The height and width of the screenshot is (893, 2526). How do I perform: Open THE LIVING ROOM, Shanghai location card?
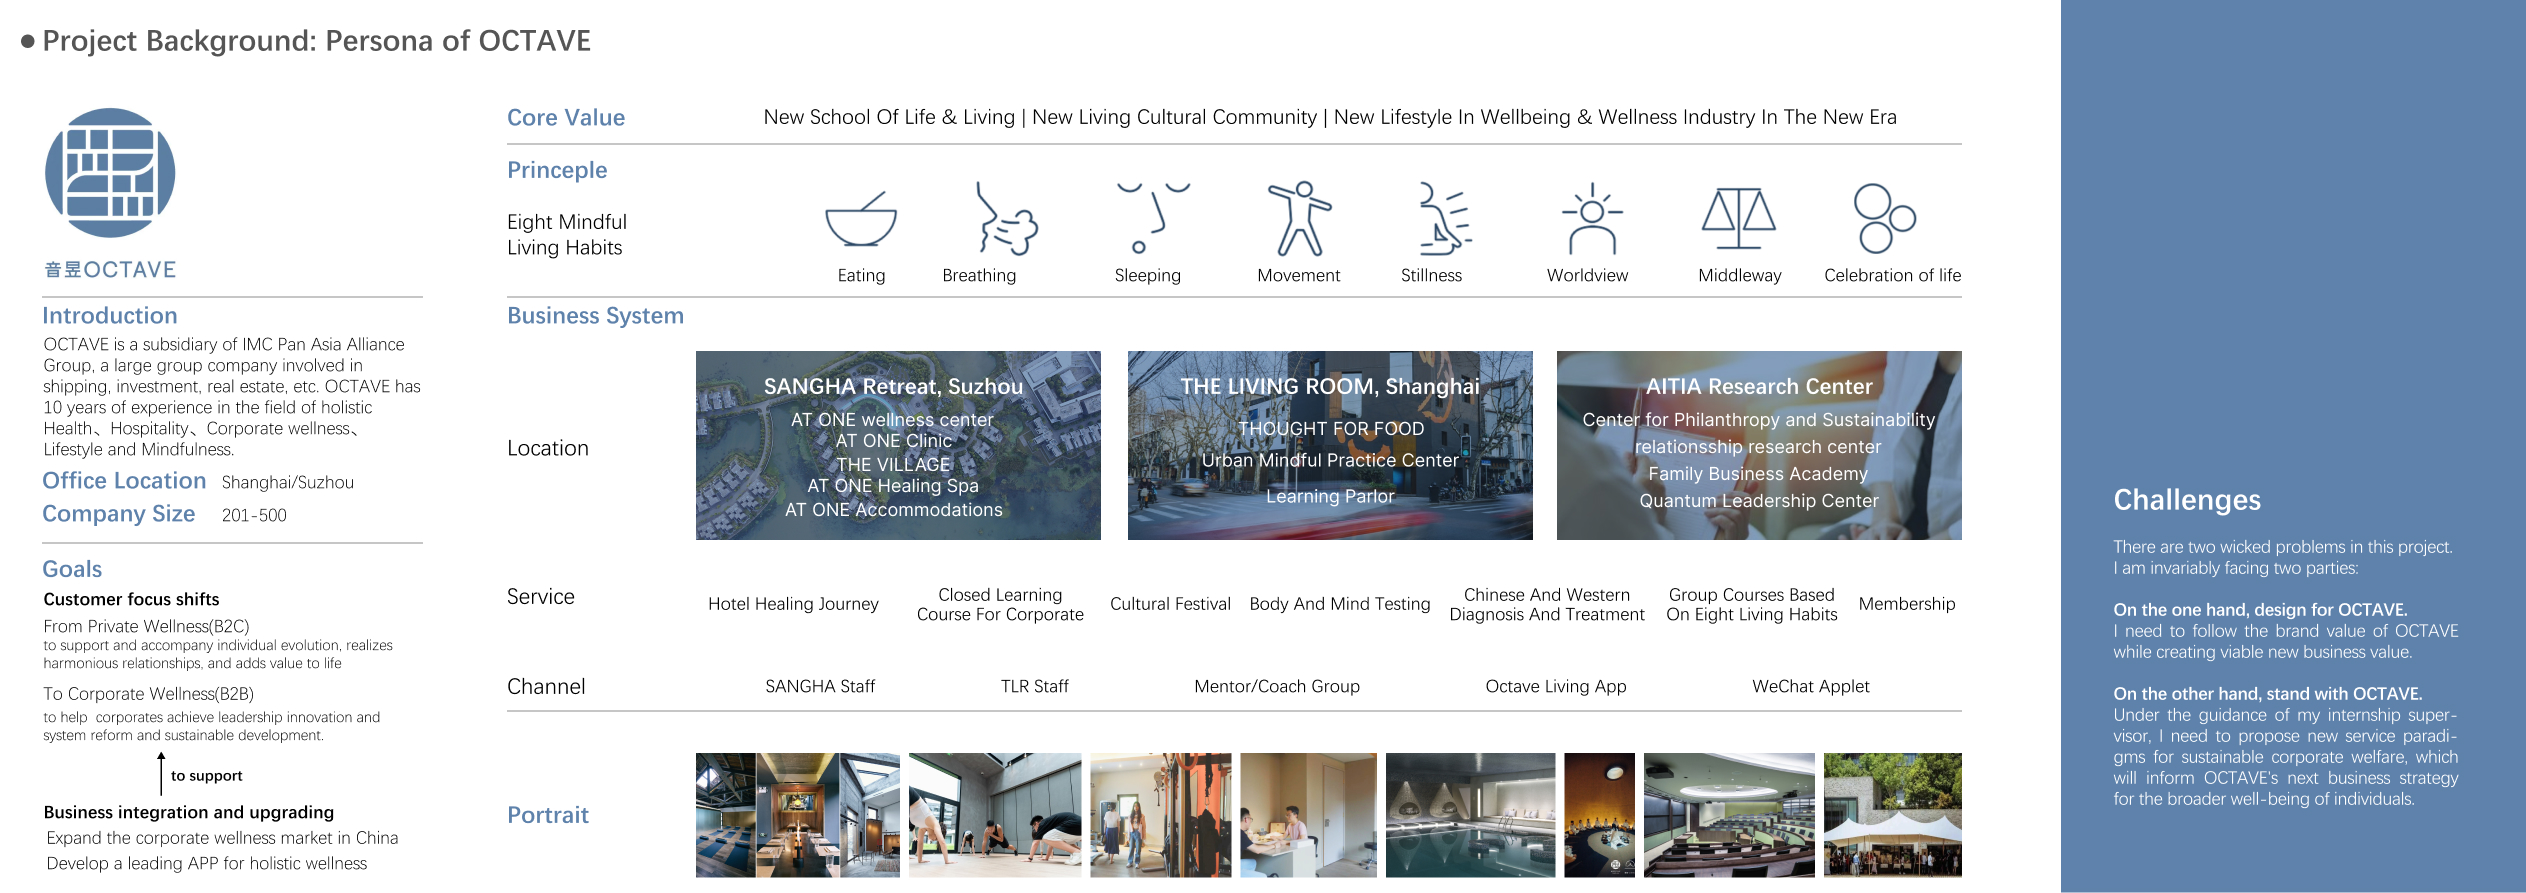click(1330, 445)
